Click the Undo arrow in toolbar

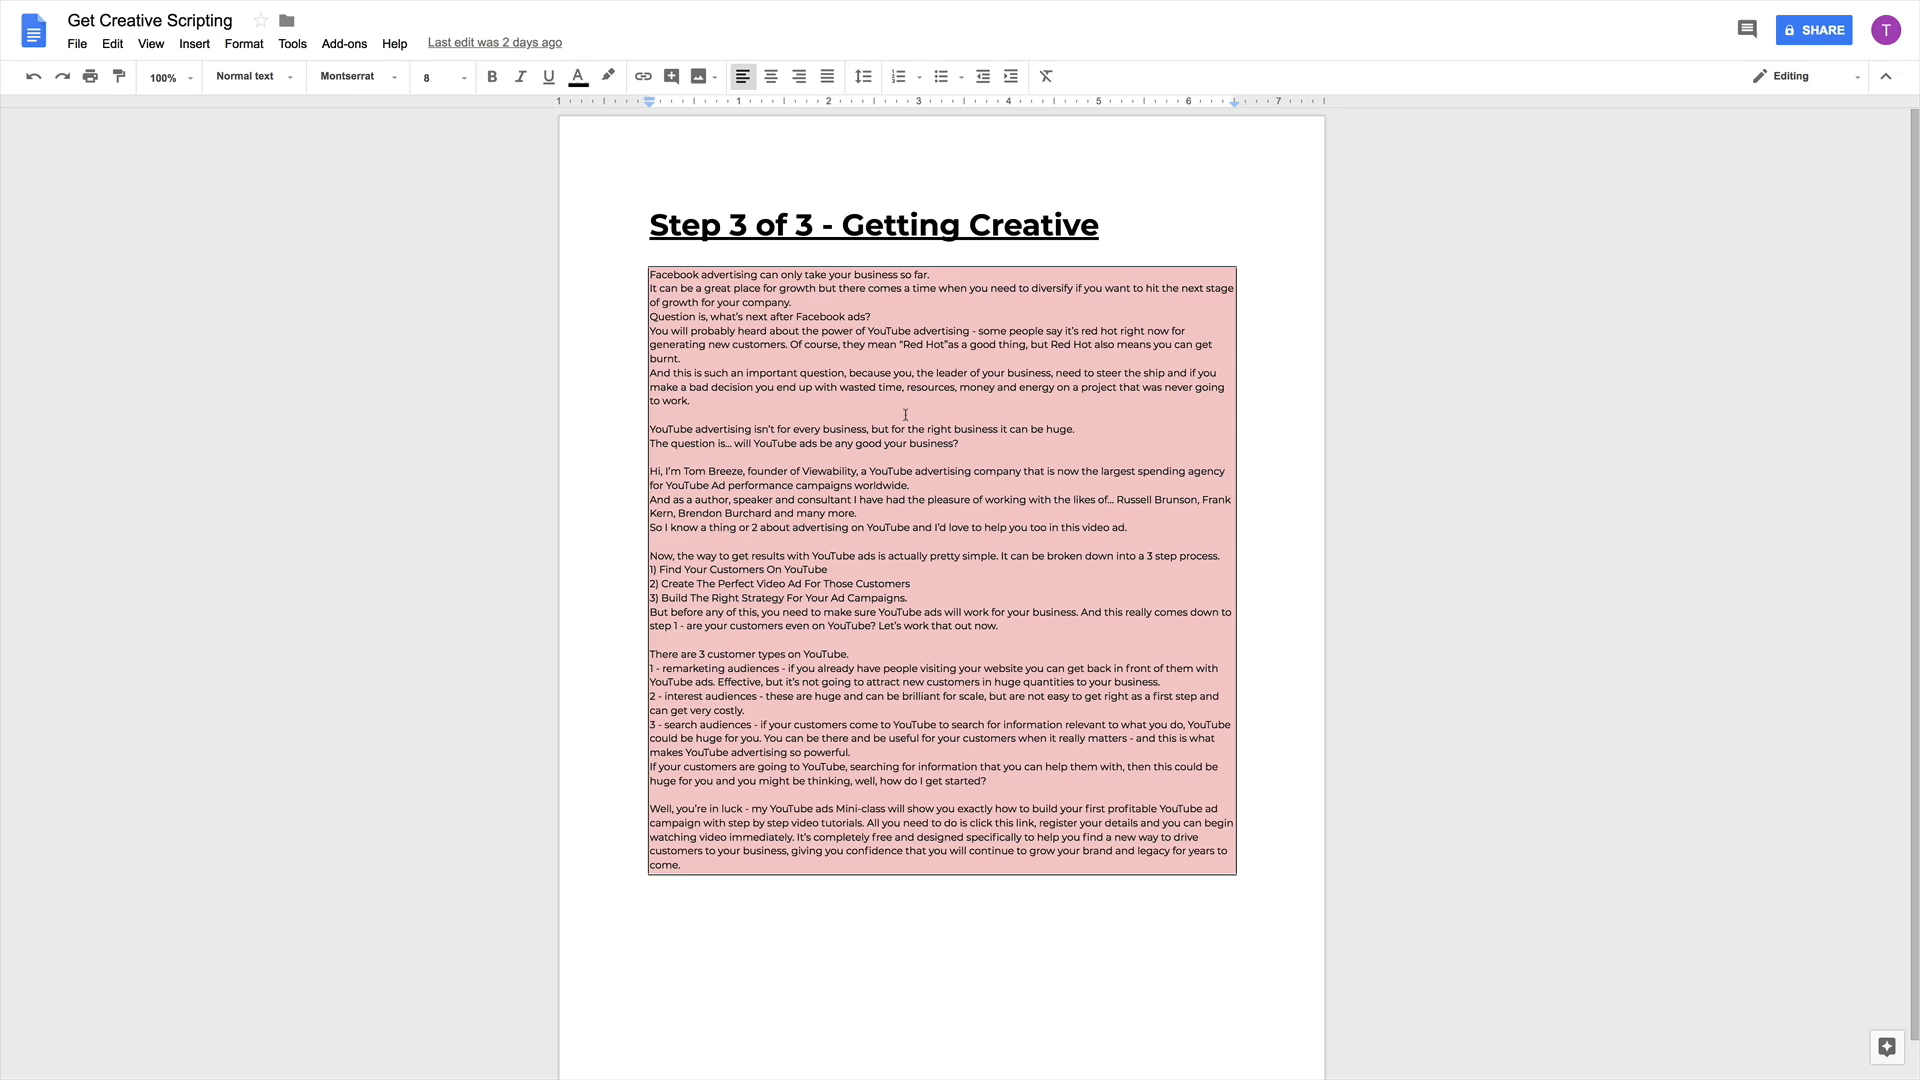34,77
